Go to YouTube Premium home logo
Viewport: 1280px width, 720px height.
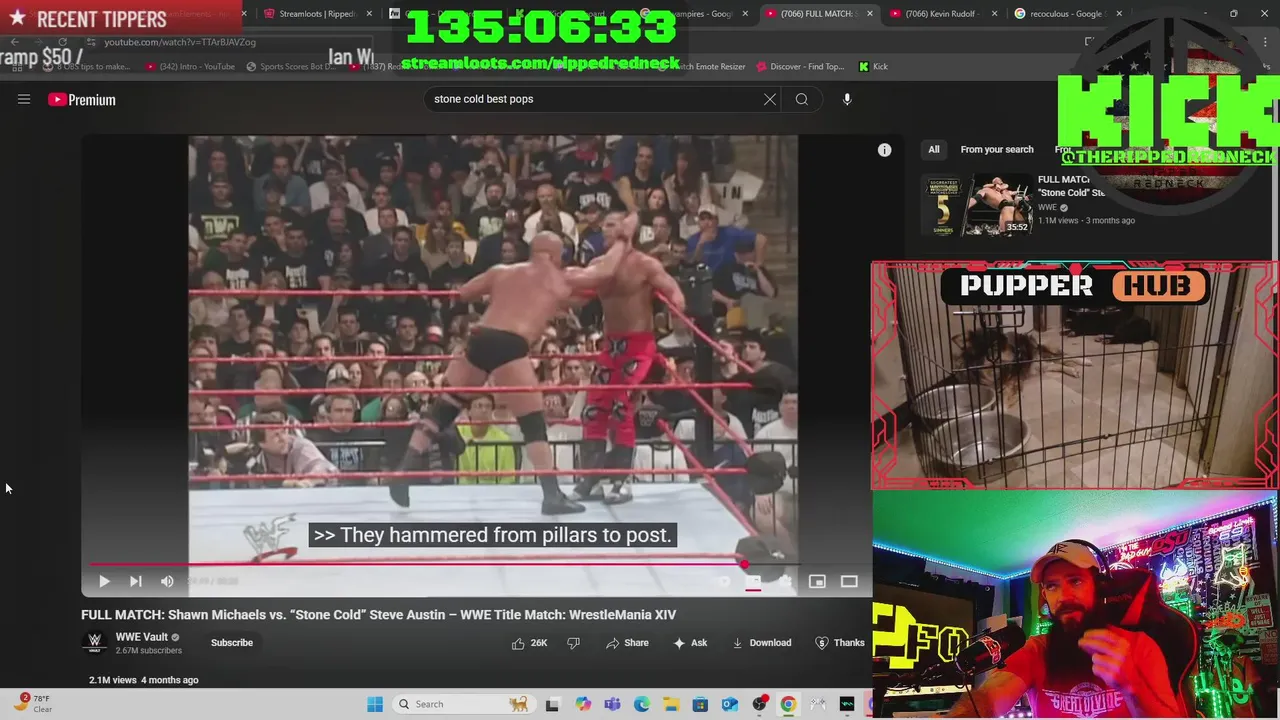pos(82,99)
